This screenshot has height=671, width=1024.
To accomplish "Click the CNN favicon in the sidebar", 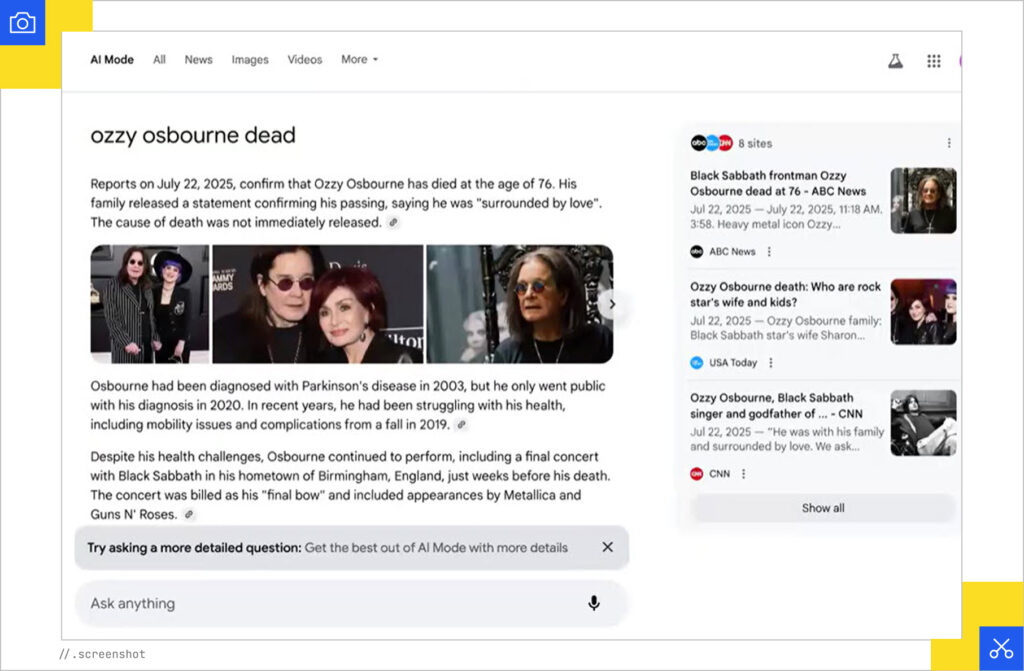I will tap(696, 473).
